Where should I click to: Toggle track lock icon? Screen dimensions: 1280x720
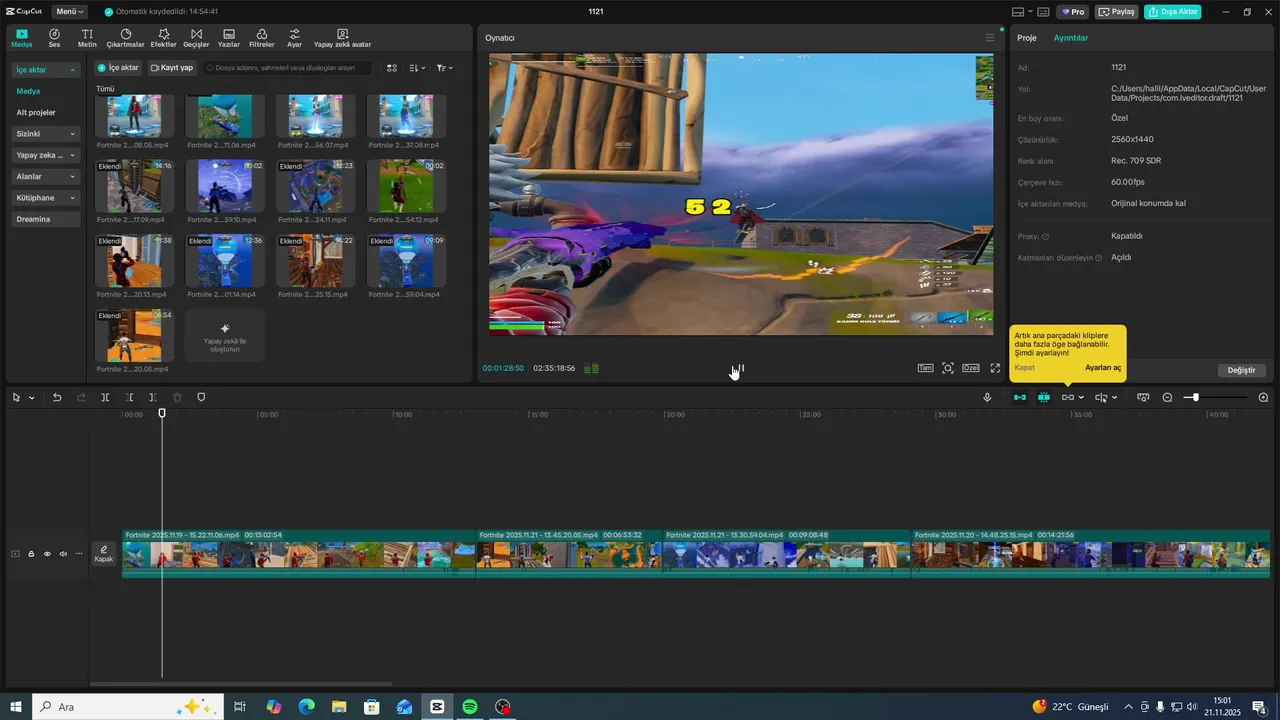click(x=31, y=553)
